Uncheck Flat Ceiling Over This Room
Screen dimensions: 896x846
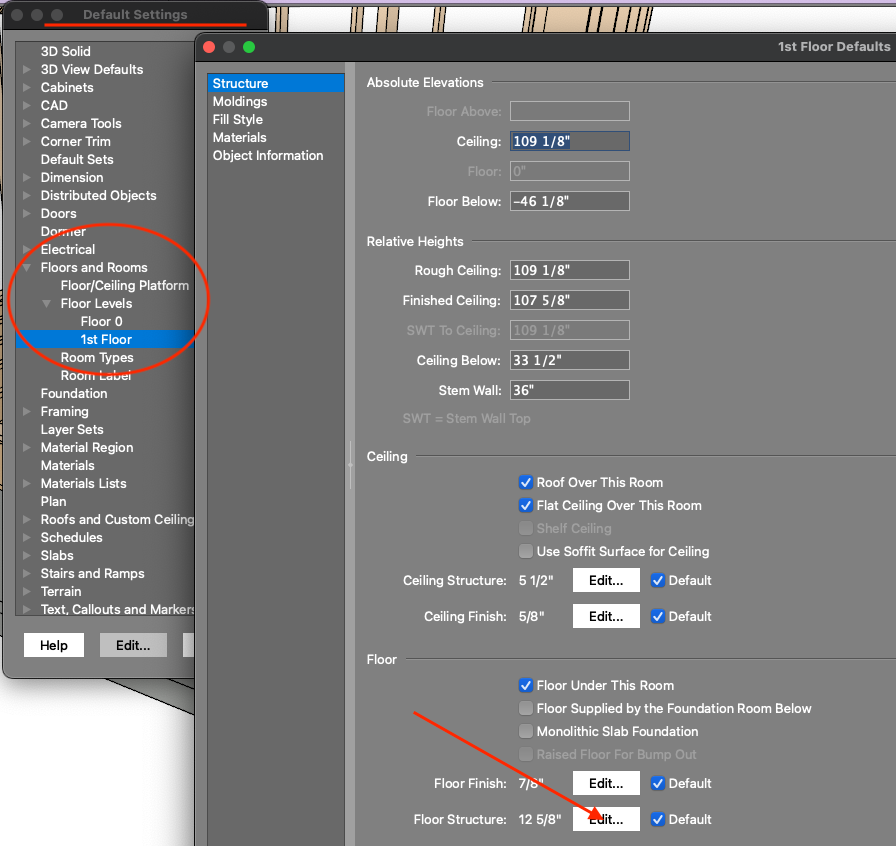coord(526,505)
